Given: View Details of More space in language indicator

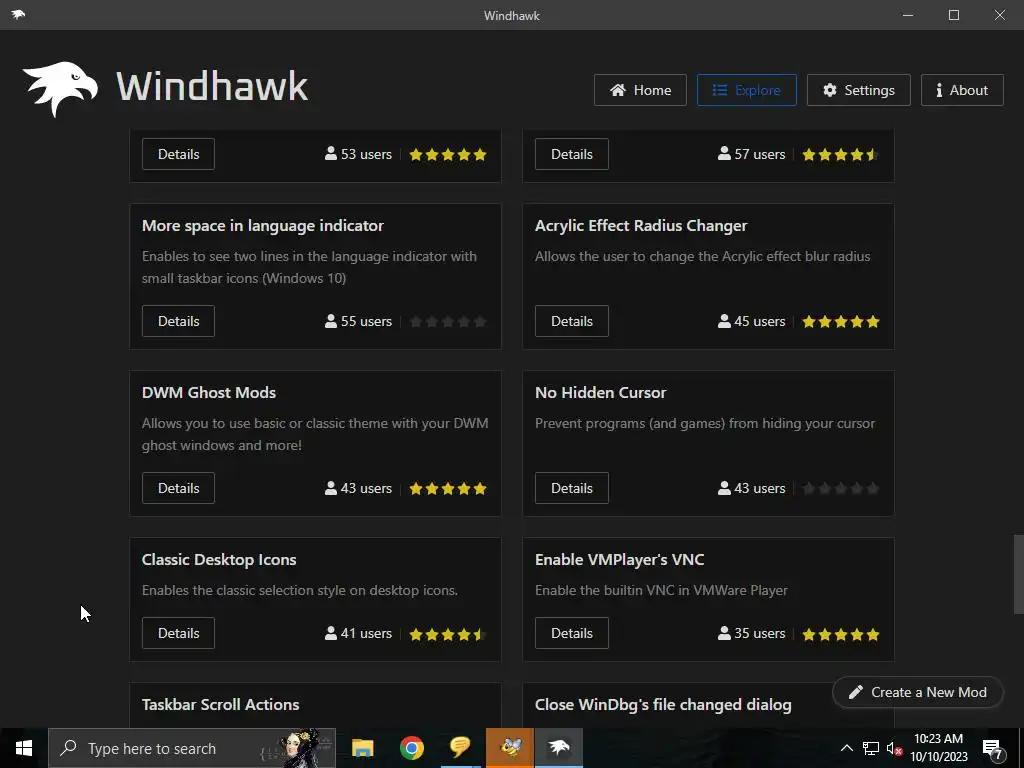Looking at the screenshot, I should 178,321.
